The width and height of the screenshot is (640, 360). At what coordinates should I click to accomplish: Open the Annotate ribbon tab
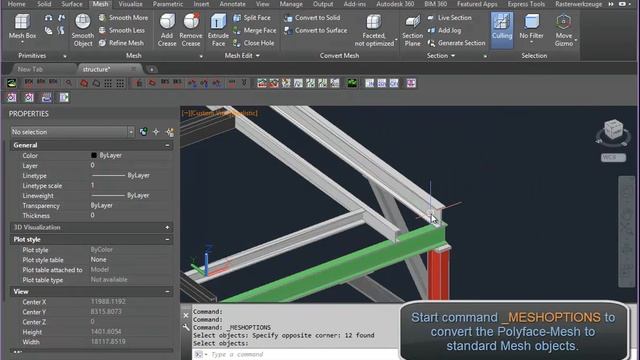click(232, 4)
